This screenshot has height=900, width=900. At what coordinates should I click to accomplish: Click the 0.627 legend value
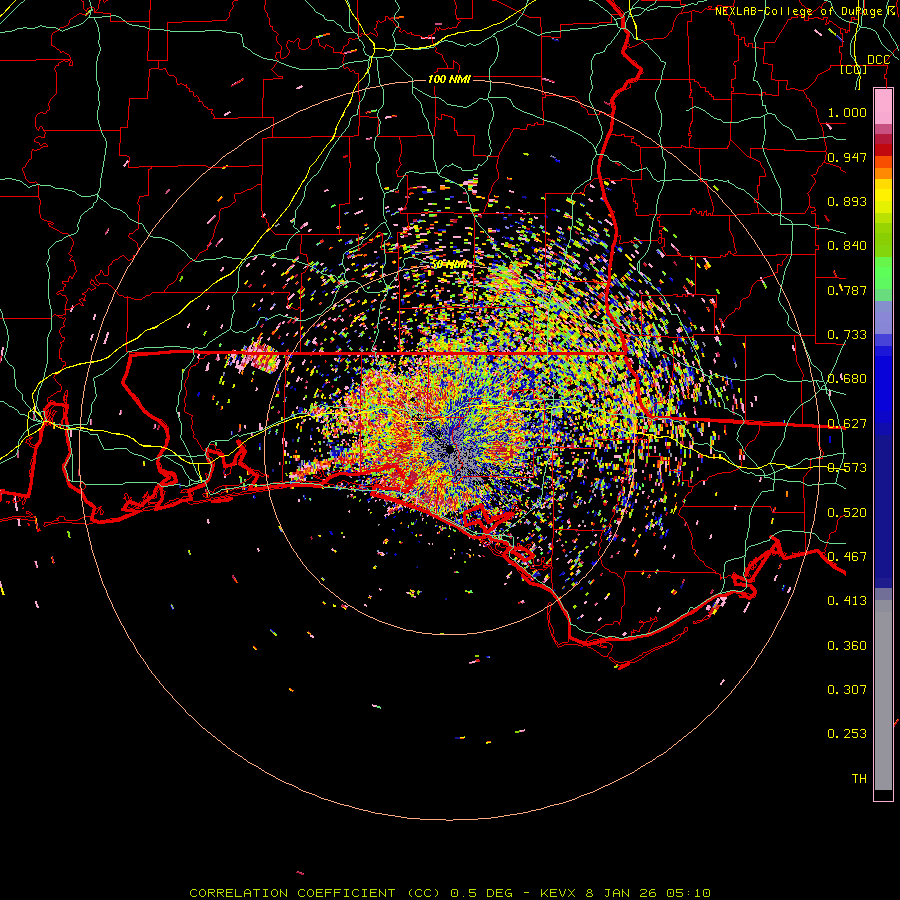[847, 424]
